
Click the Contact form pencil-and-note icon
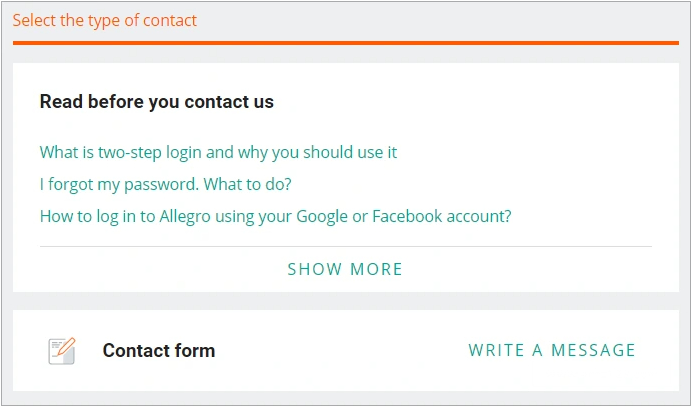62,350
